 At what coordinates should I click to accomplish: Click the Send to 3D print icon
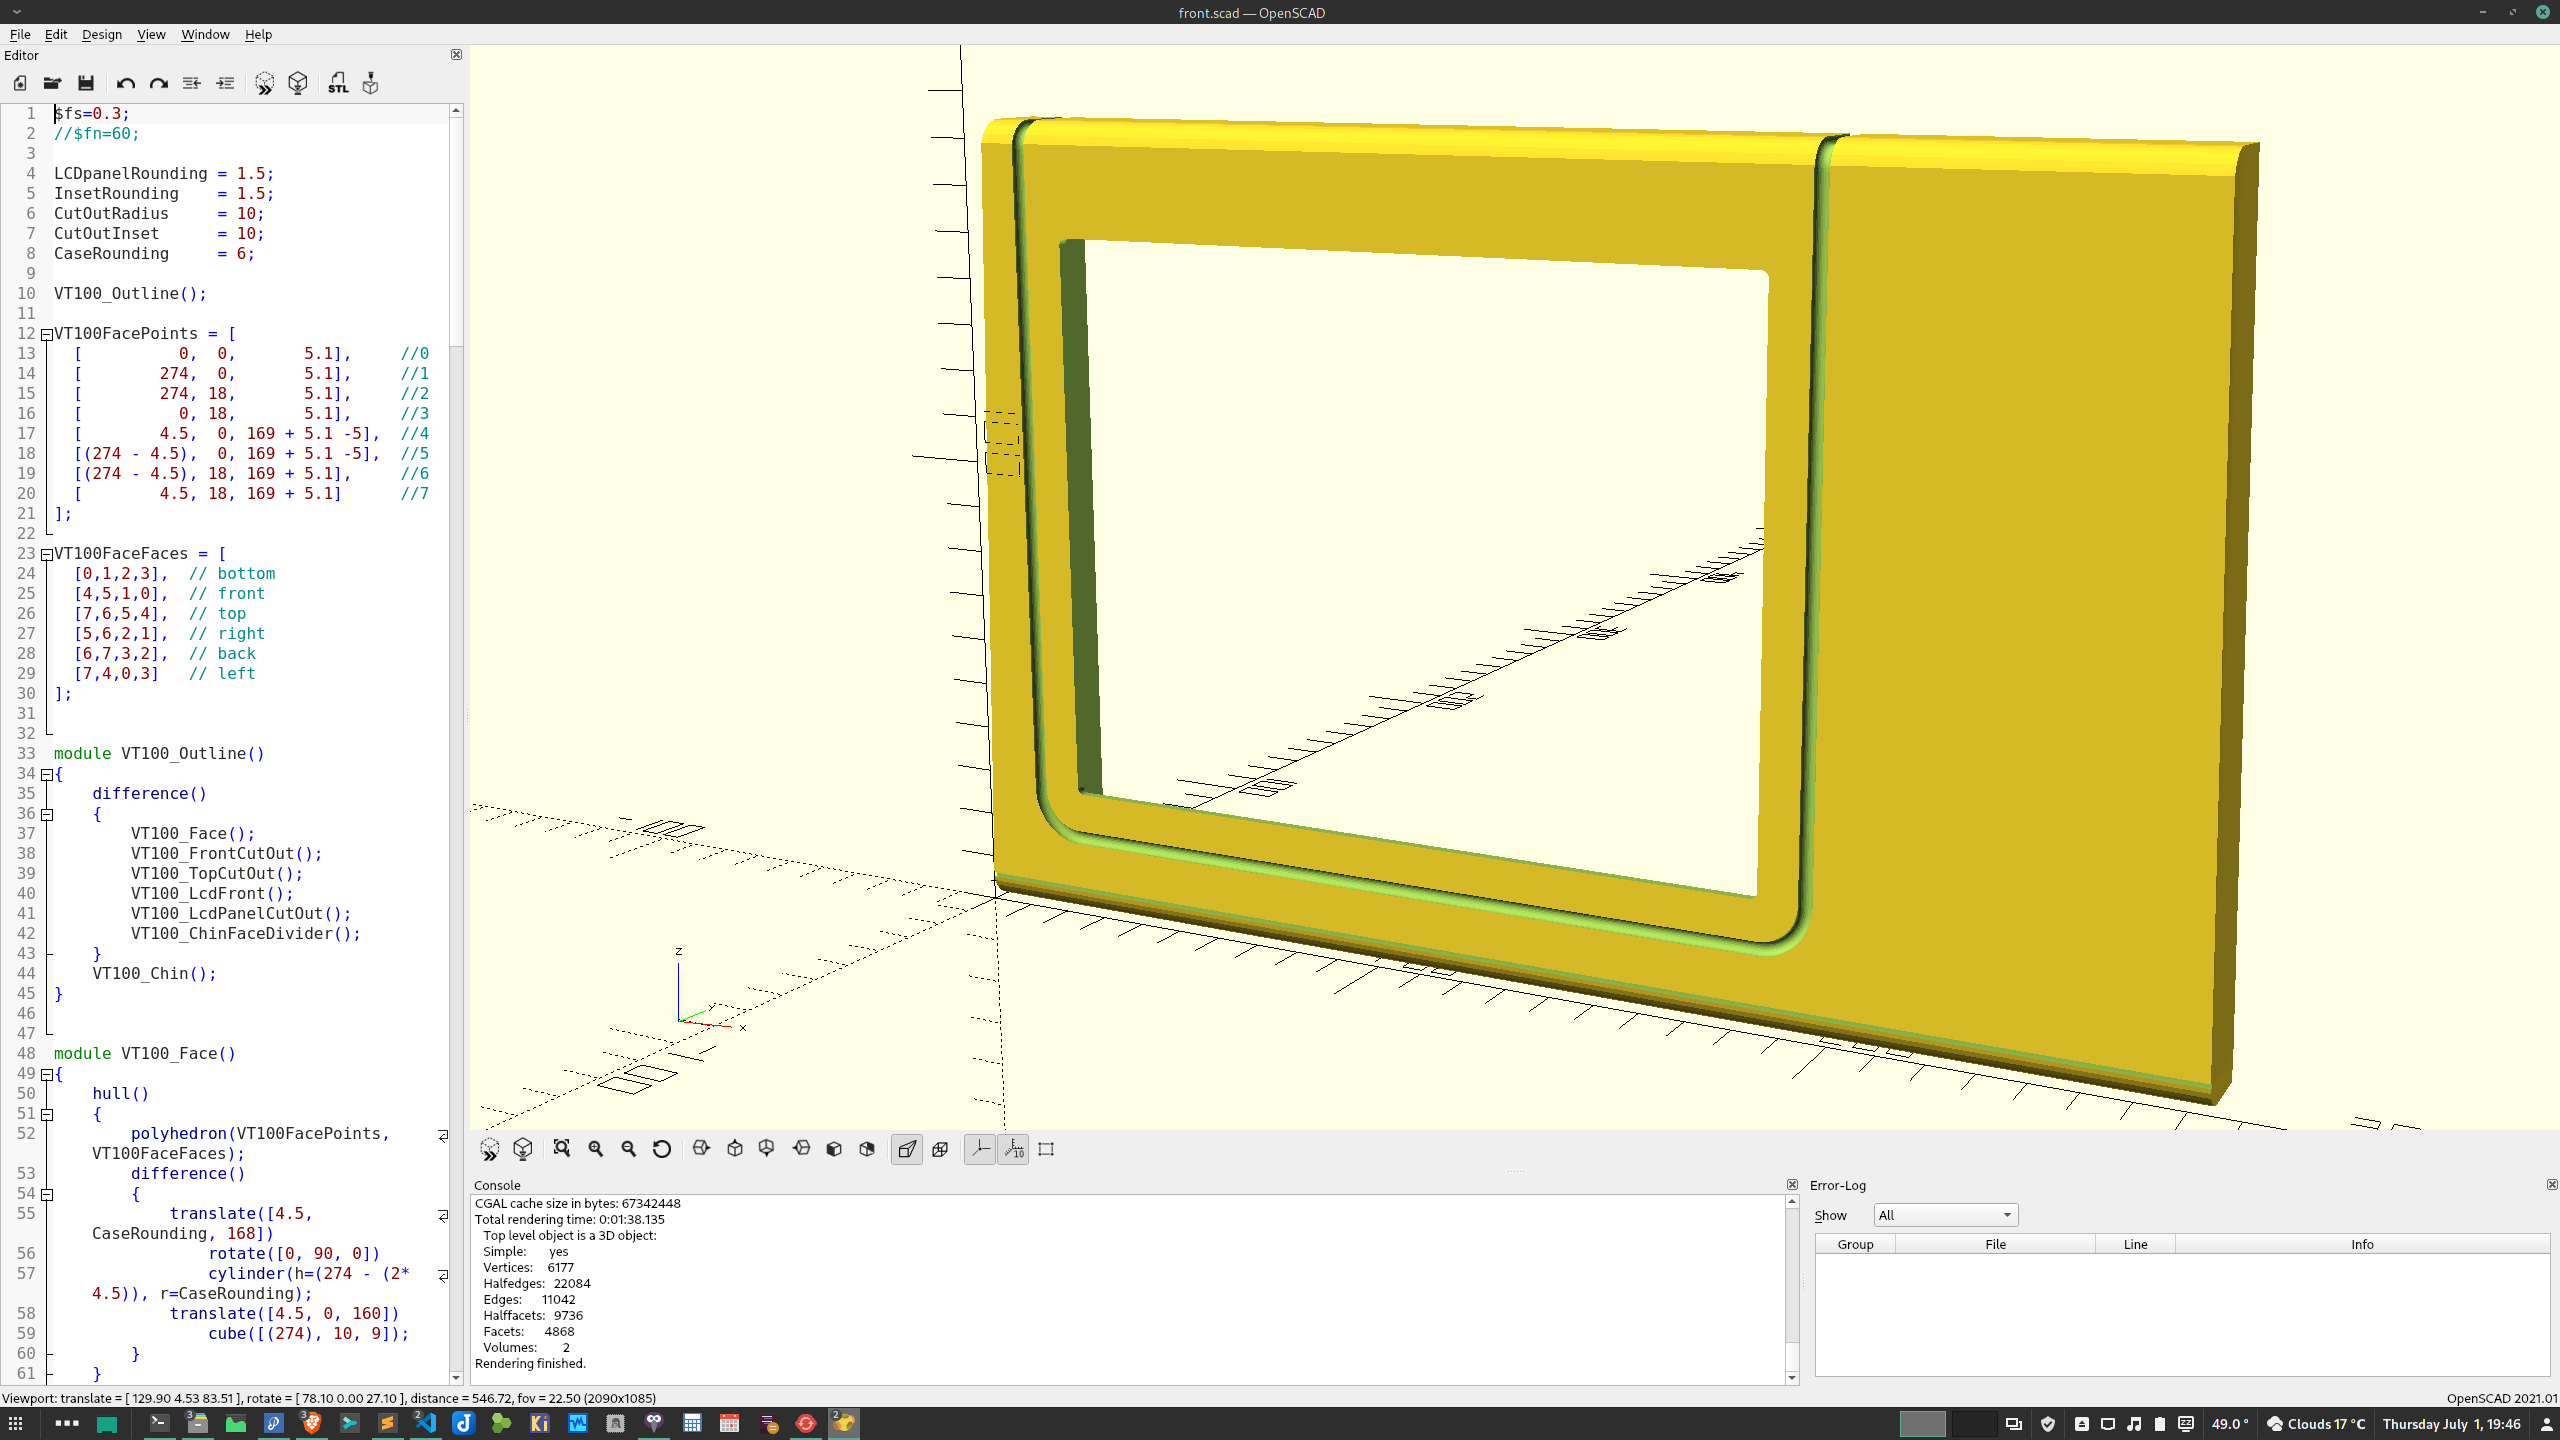pyautogui.click(x=371, y=83)
